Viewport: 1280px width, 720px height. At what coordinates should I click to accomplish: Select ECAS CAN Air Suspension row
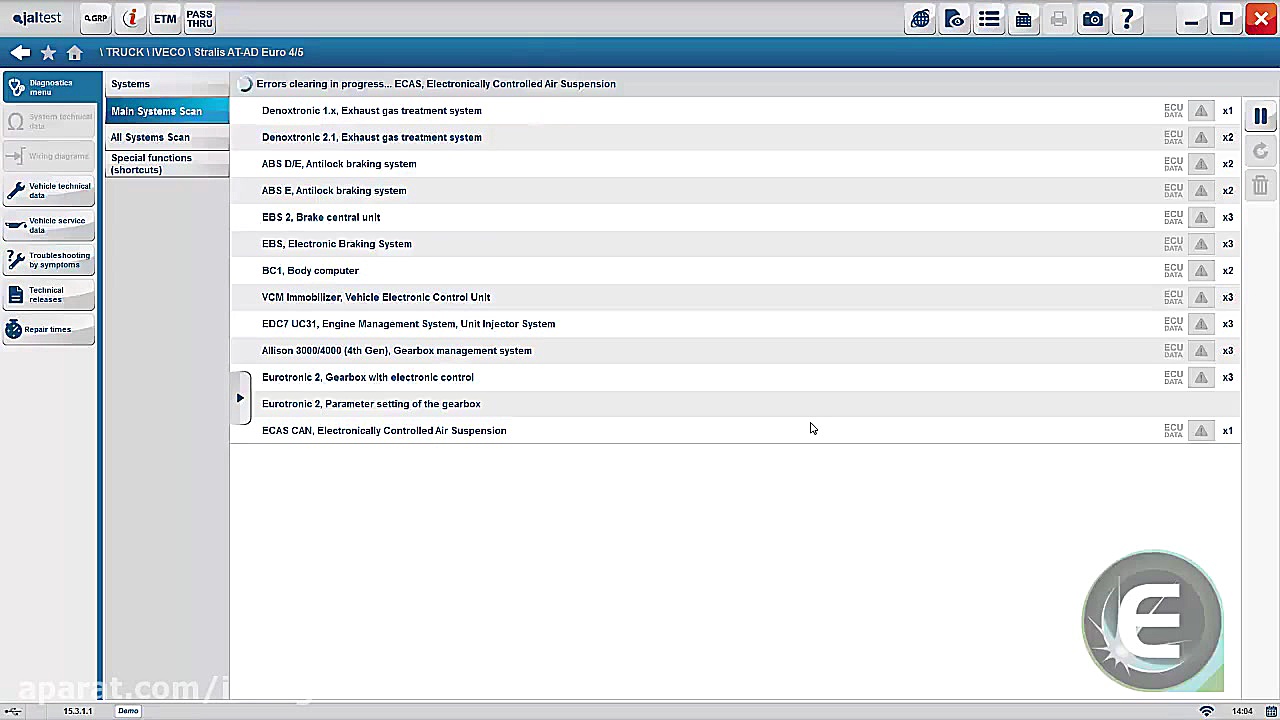click(735, 430)
